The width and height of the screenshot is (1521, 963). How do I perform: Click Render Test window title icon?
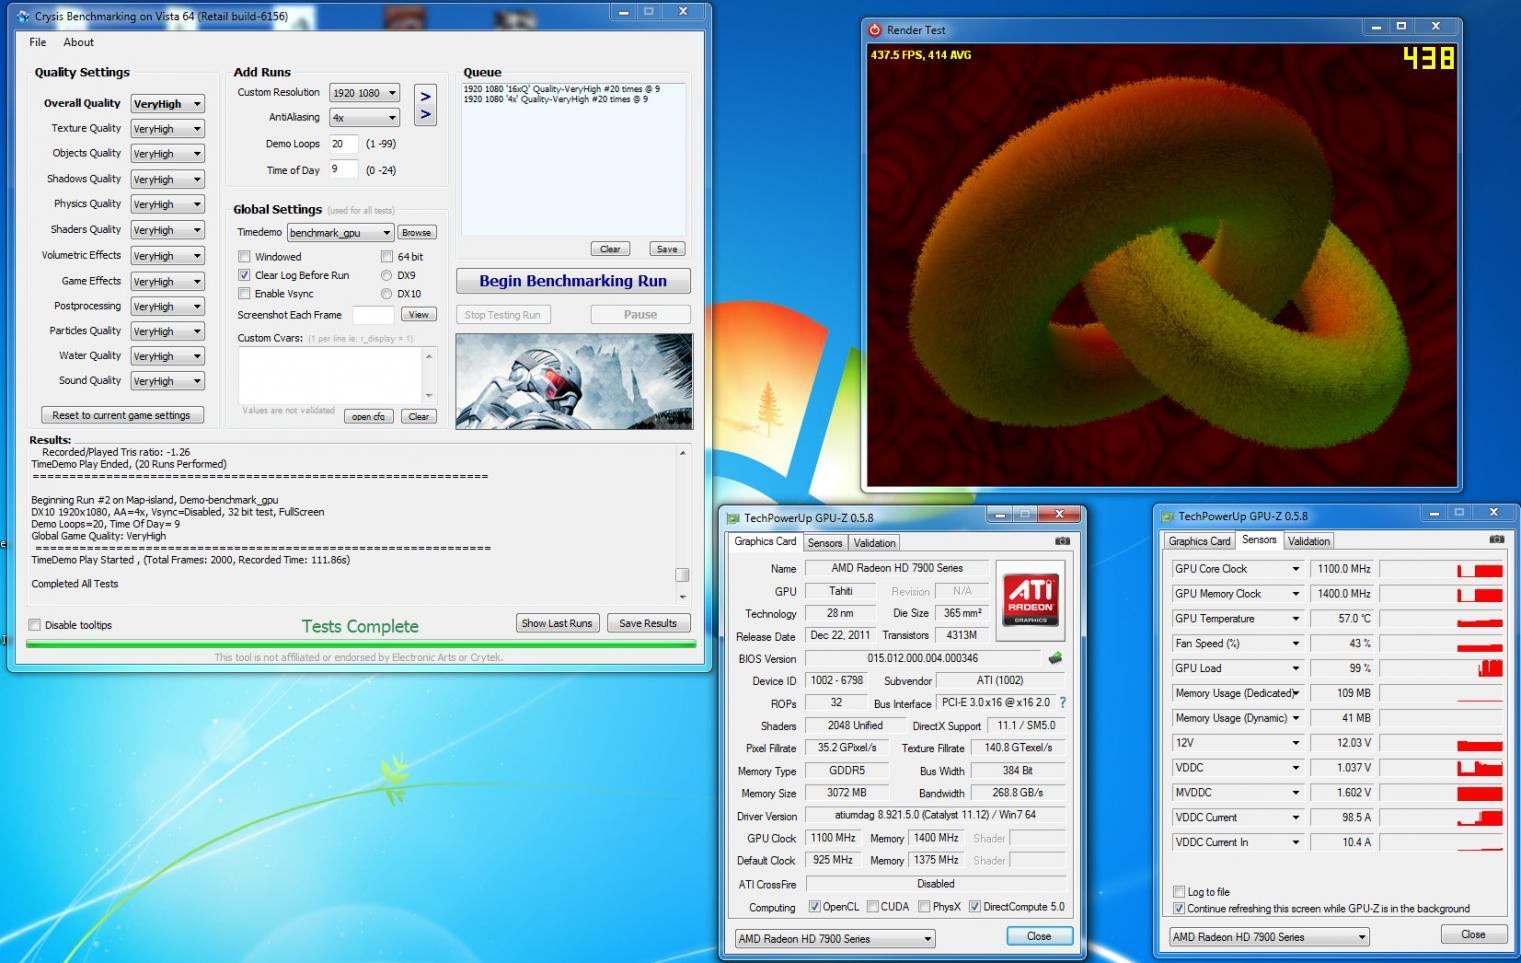[875, 30]
